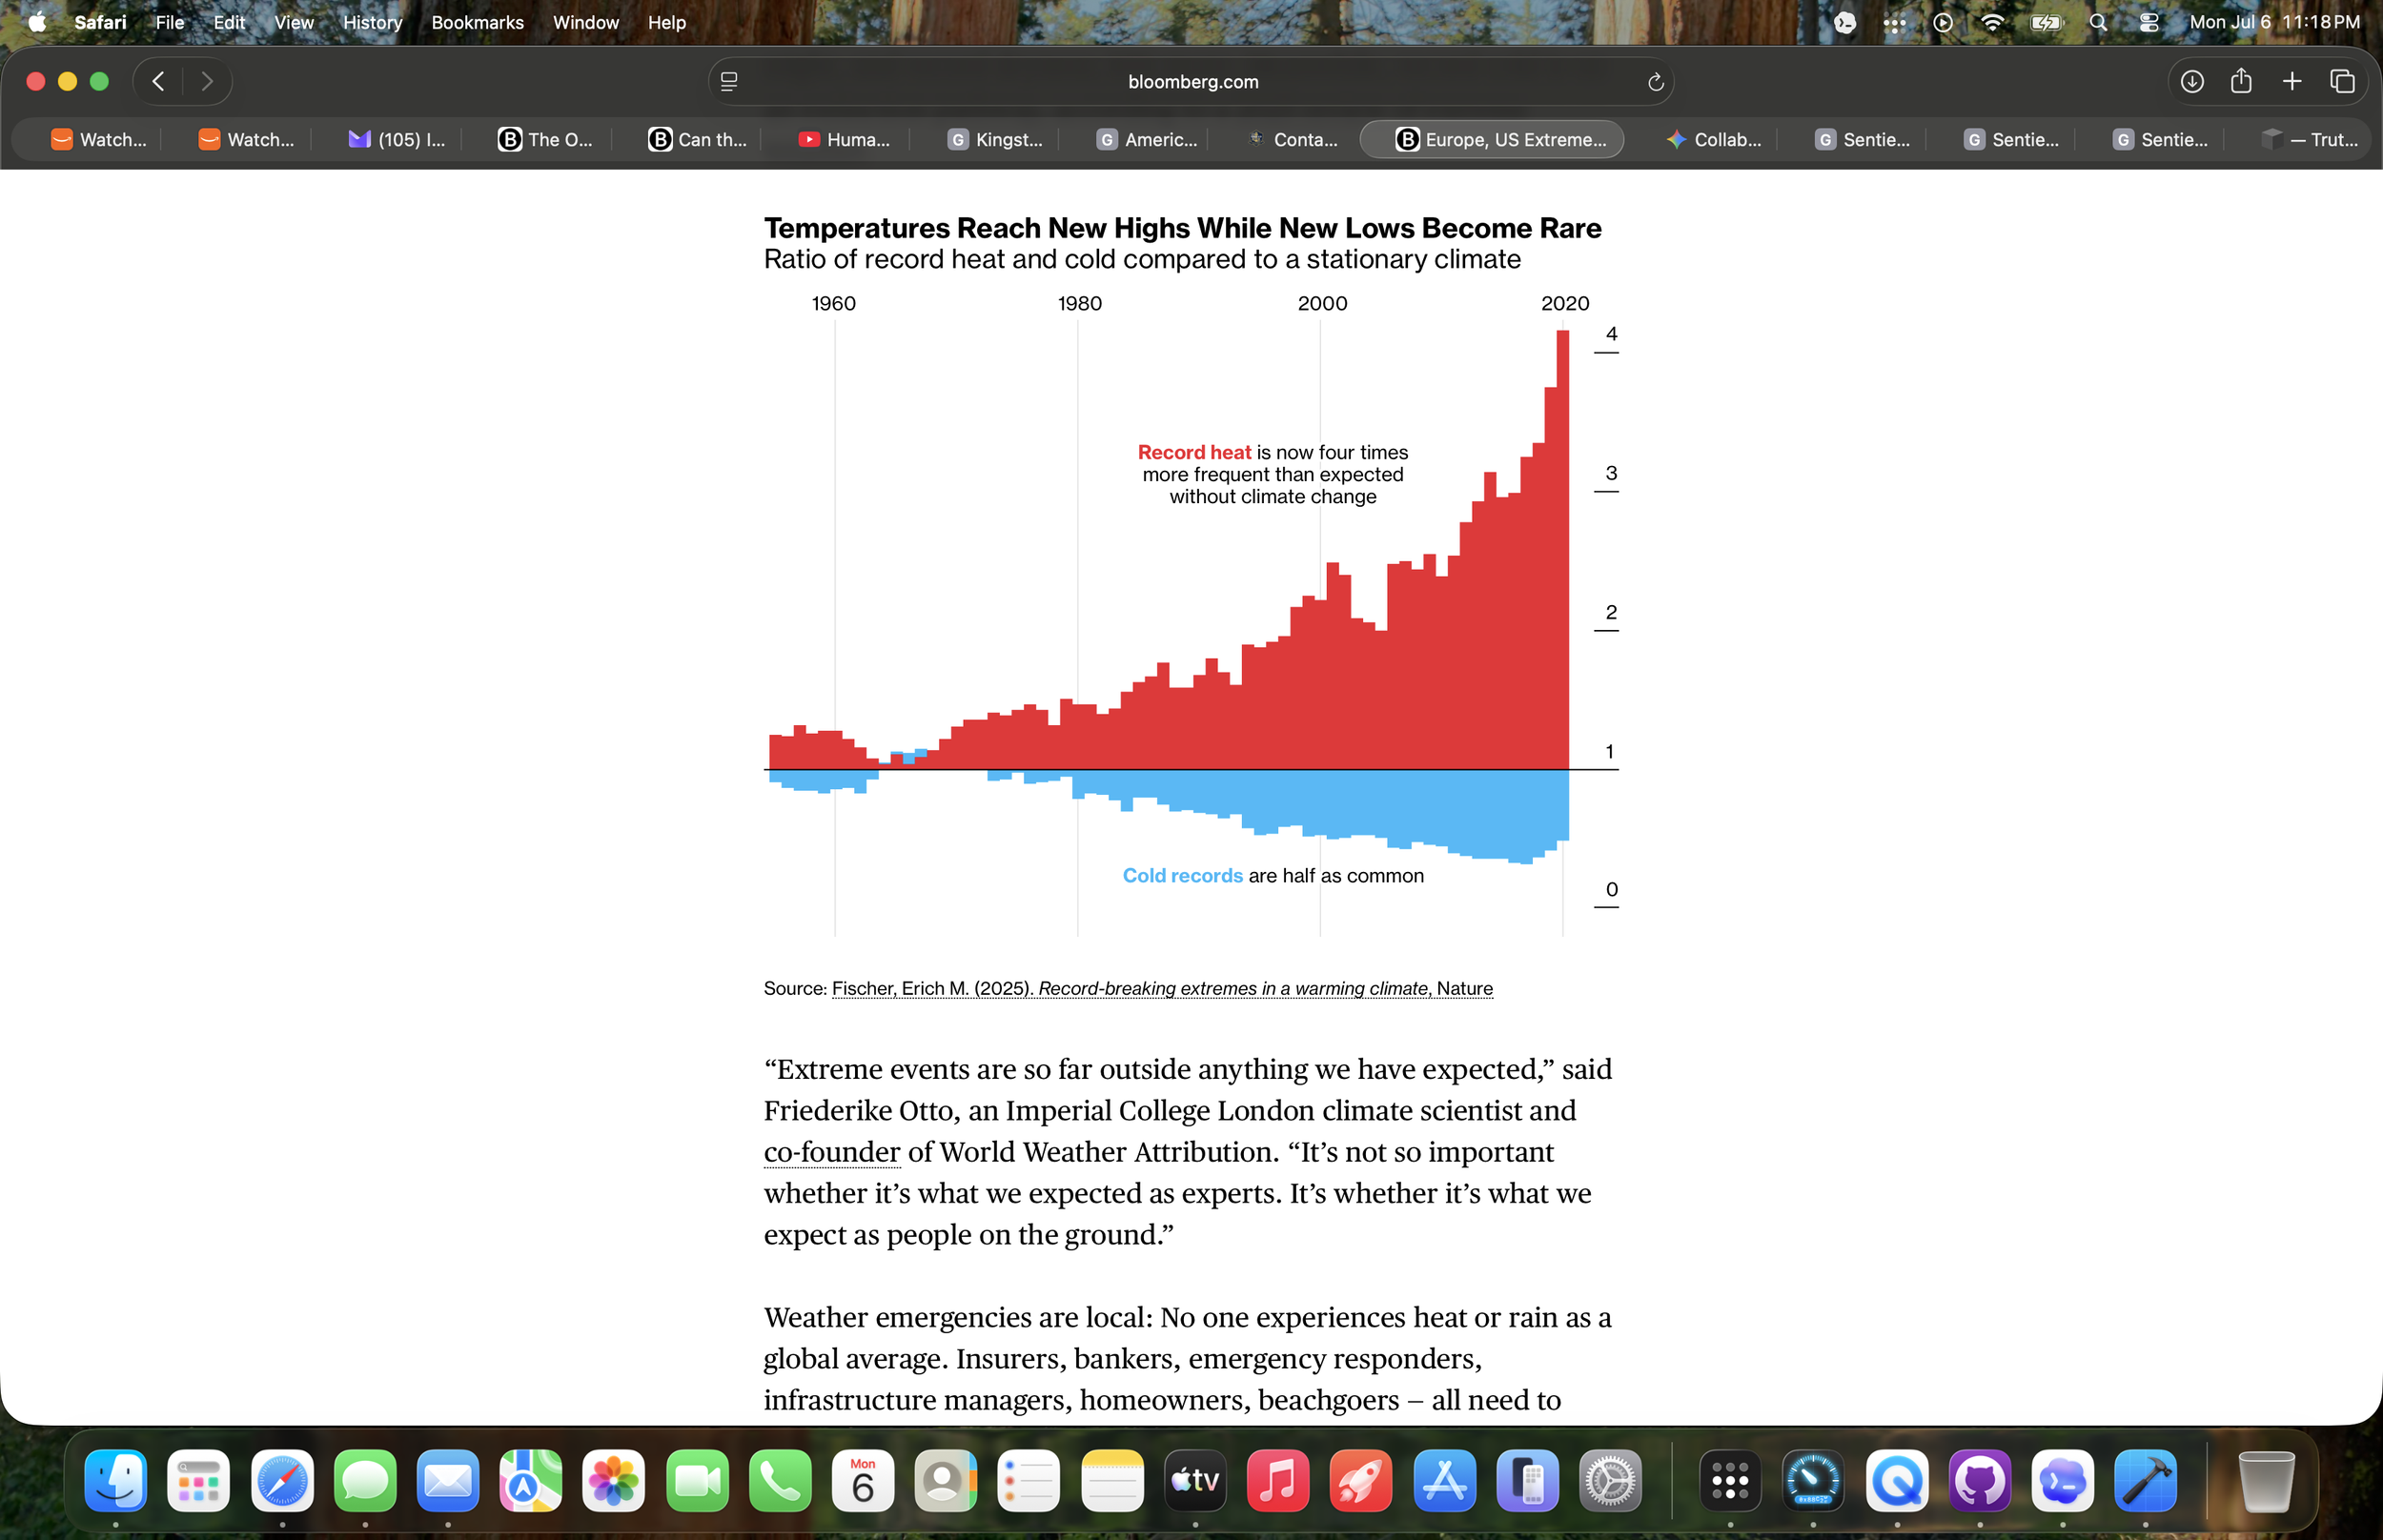Open Mail from the Dock
The image size is (2383, 1540).
[x=448, y=1480]
